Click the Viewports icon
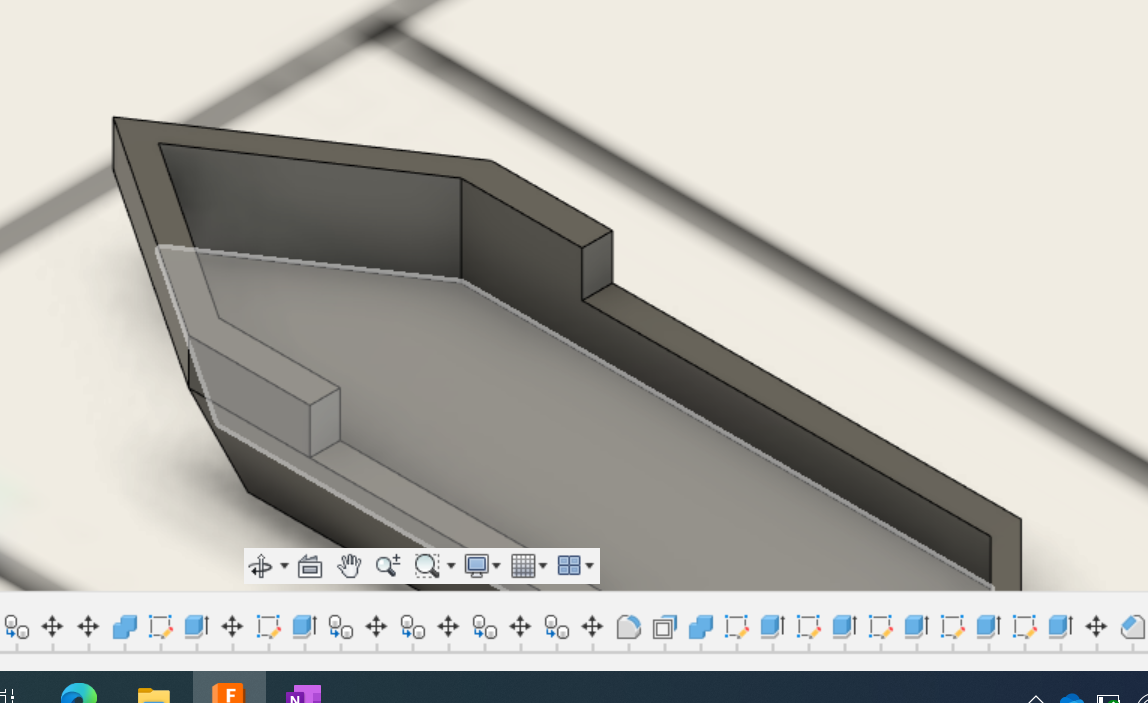Image resolution: width=1148 pixels, height=703 pixels. (570, 565)
